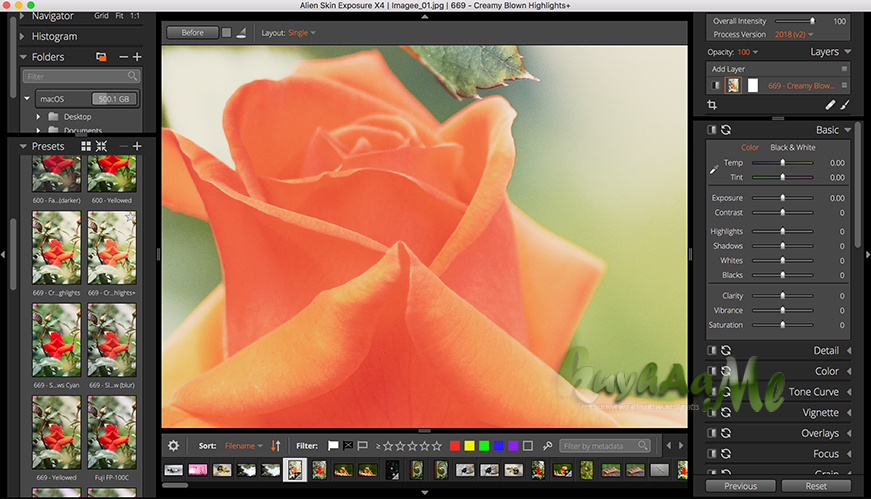Viewport: 871px width, 499px height.
Task: Open the Add Layer options menu icon
Action: pyautogui.click(x=844, y=69)
